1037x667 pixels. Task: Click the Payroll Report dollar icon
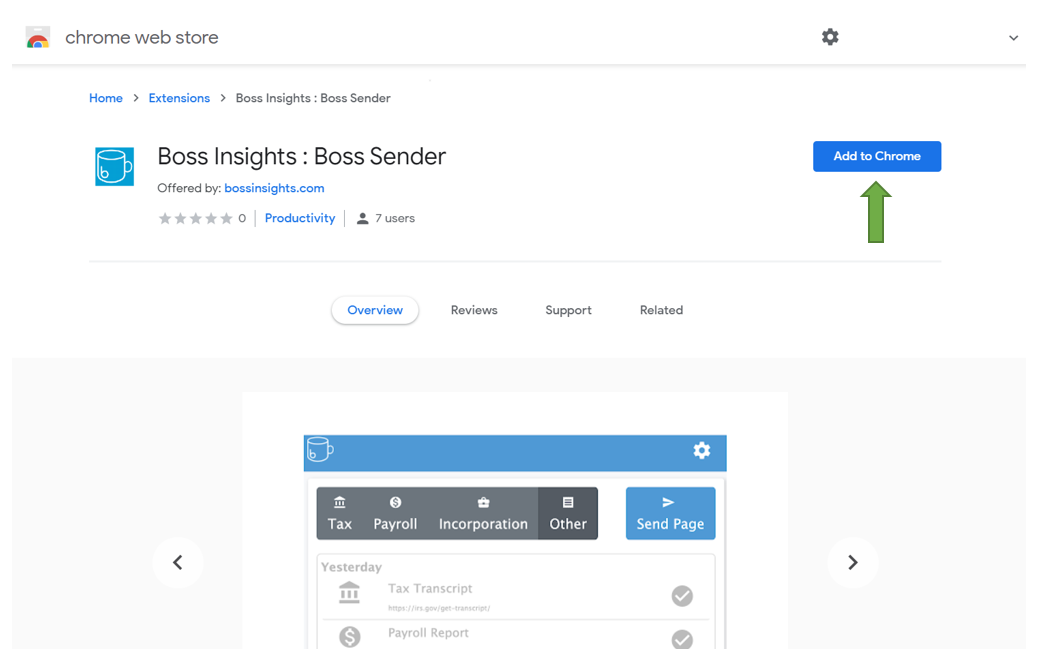pyautogui.click(x=350, y=637)
